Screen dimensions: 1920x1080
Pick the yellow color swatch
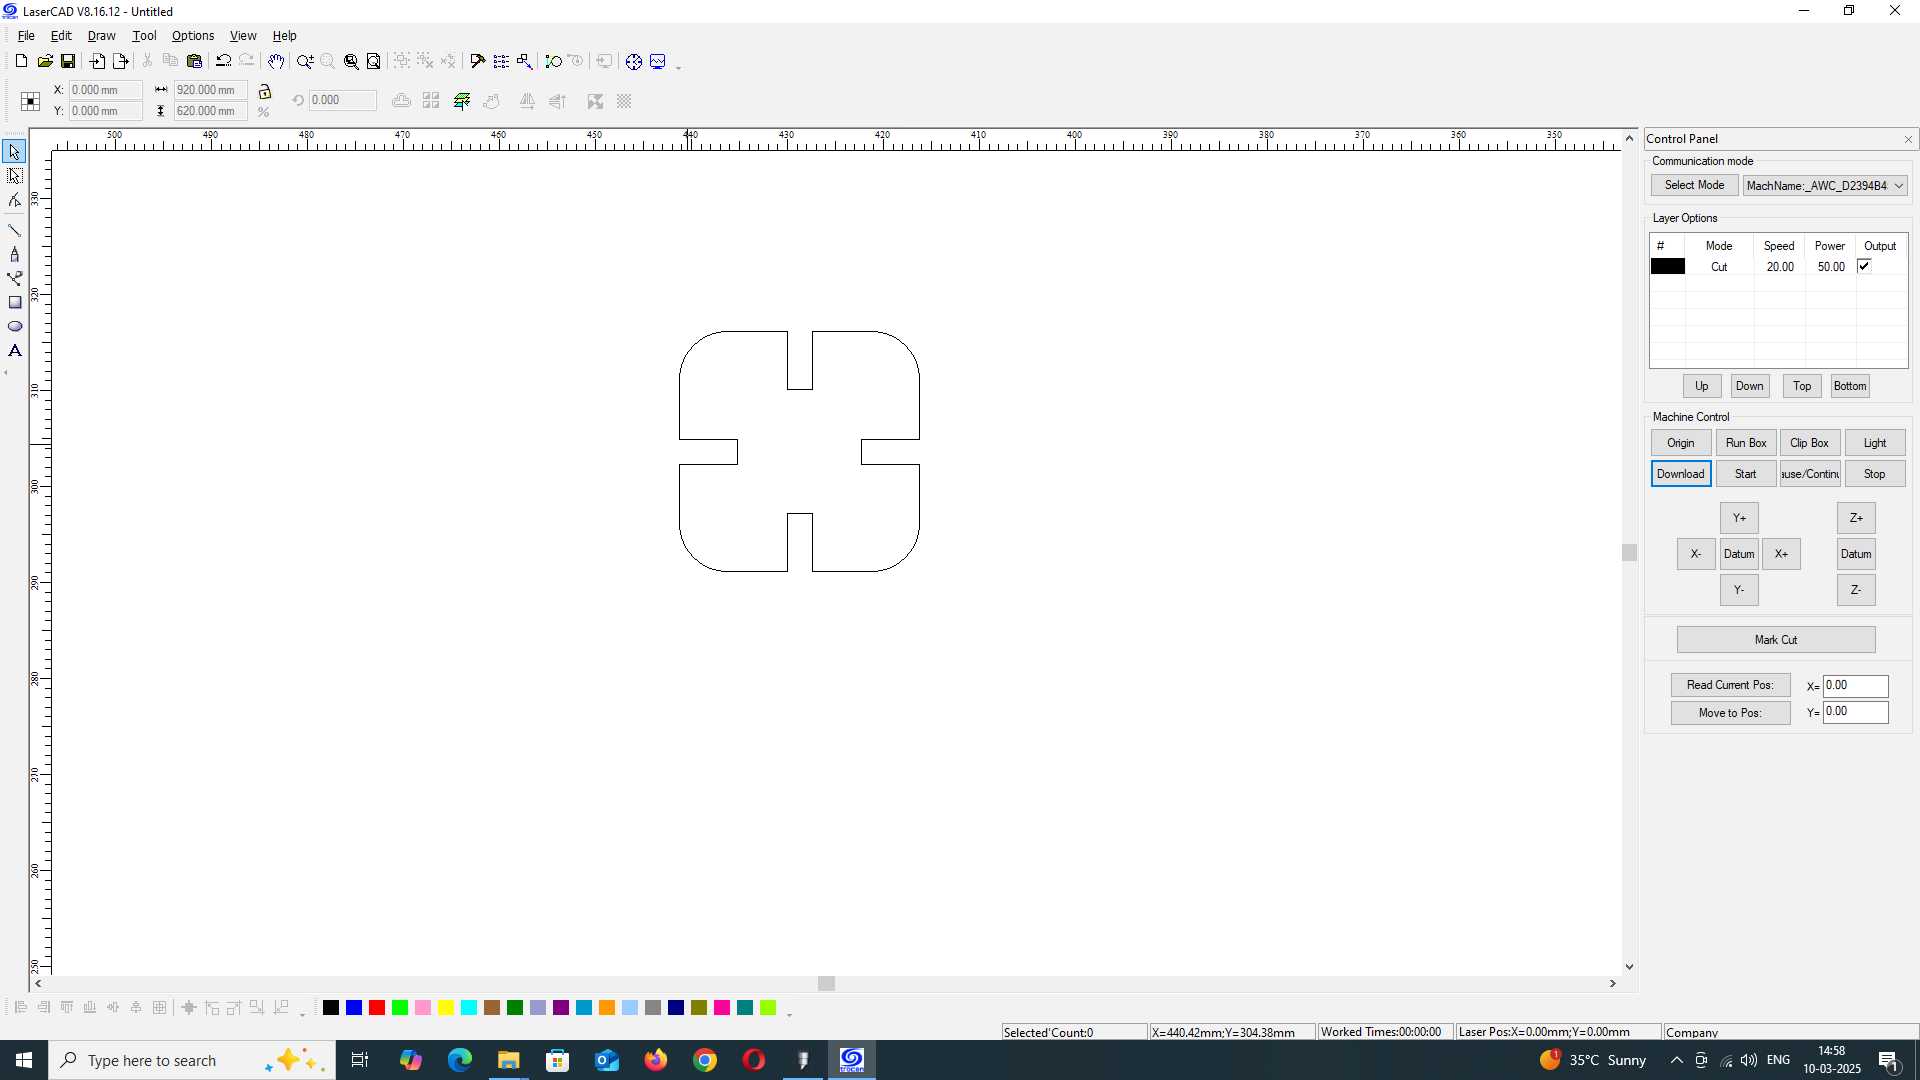point(446,1007)
